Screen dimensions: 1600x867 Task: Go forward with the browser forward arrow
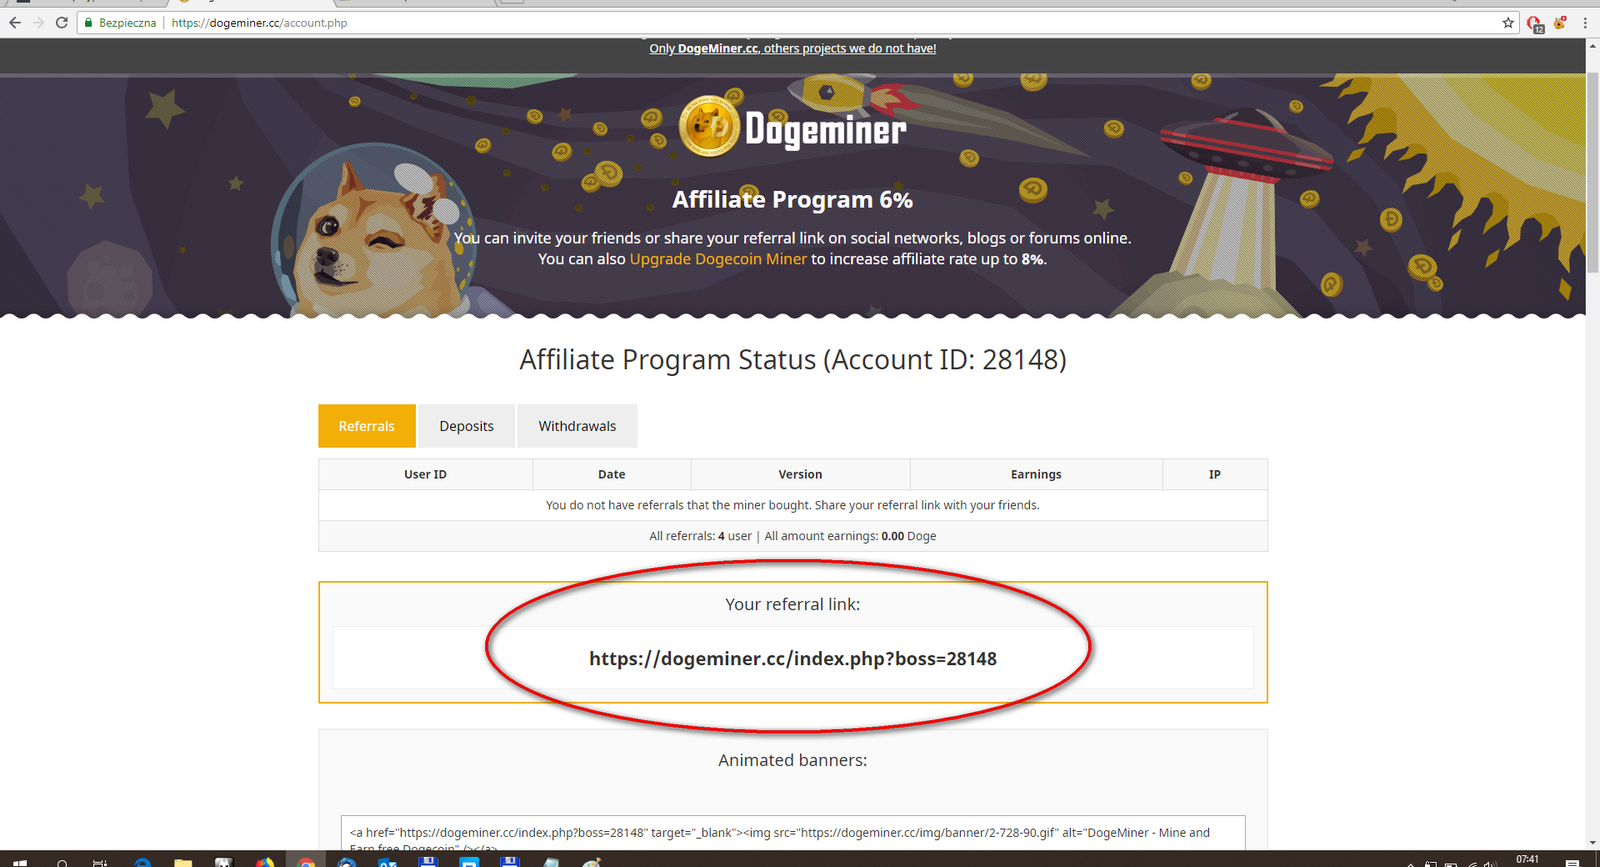[38, 22]
